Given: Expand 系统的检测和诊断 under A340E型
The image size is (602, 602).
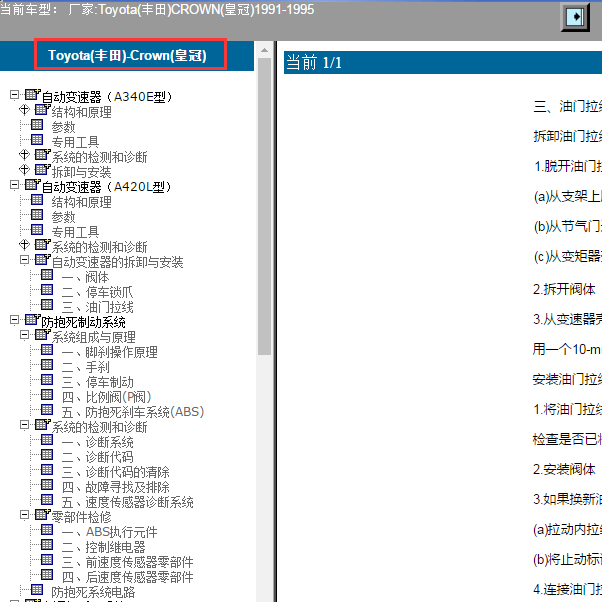Looking at the screenshot, I should tap(25, 155).
